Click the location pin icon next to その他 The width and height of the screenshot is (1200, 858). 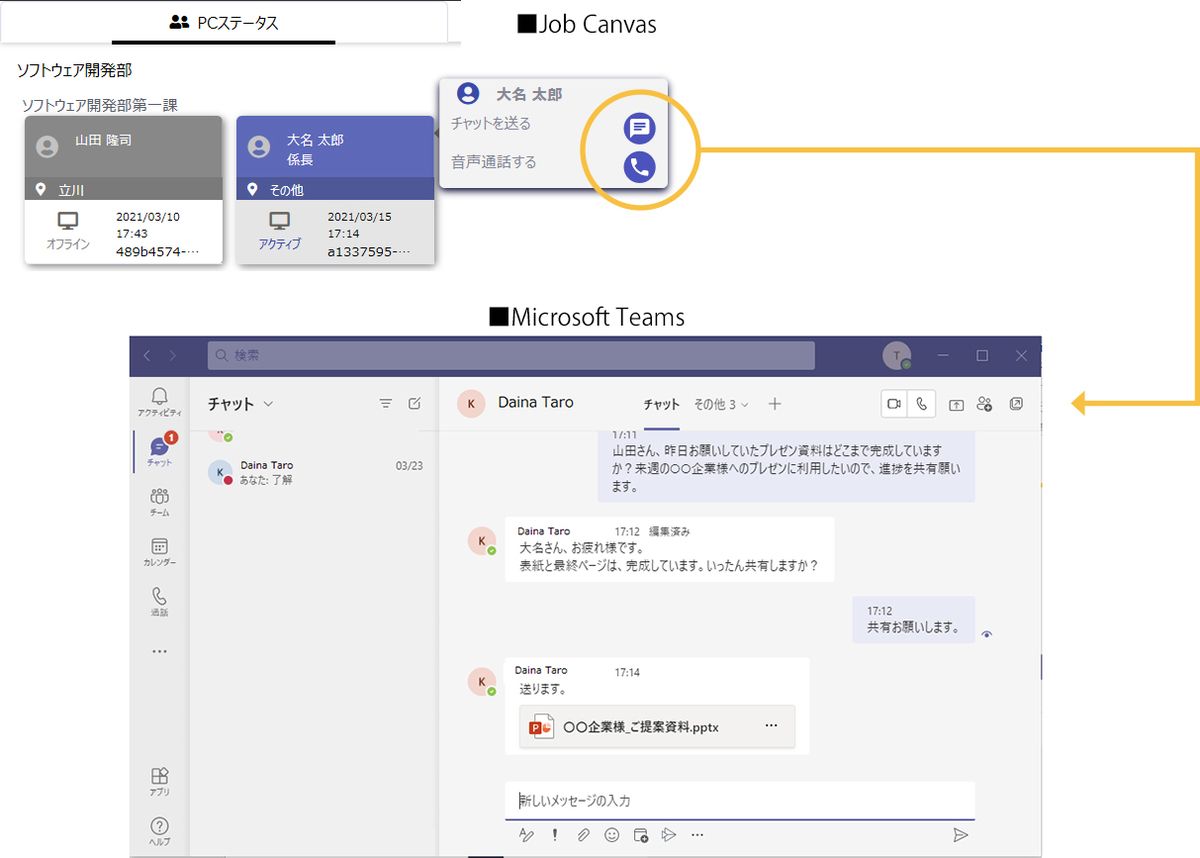[x=253, y=189]
